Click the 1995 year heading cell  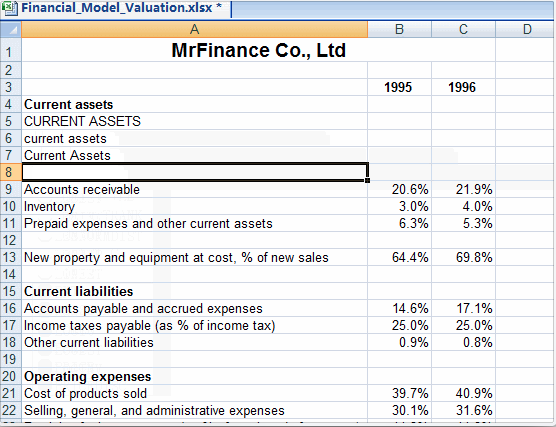pos(400,87)
